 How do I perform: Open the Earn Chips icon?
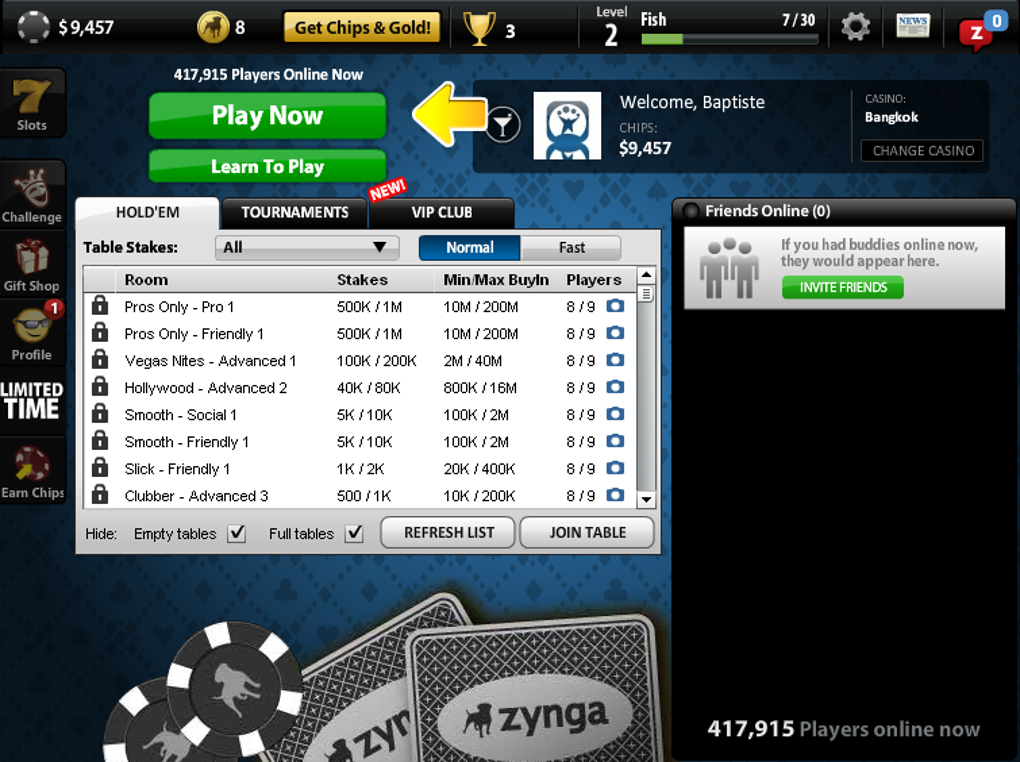[32, 472]
